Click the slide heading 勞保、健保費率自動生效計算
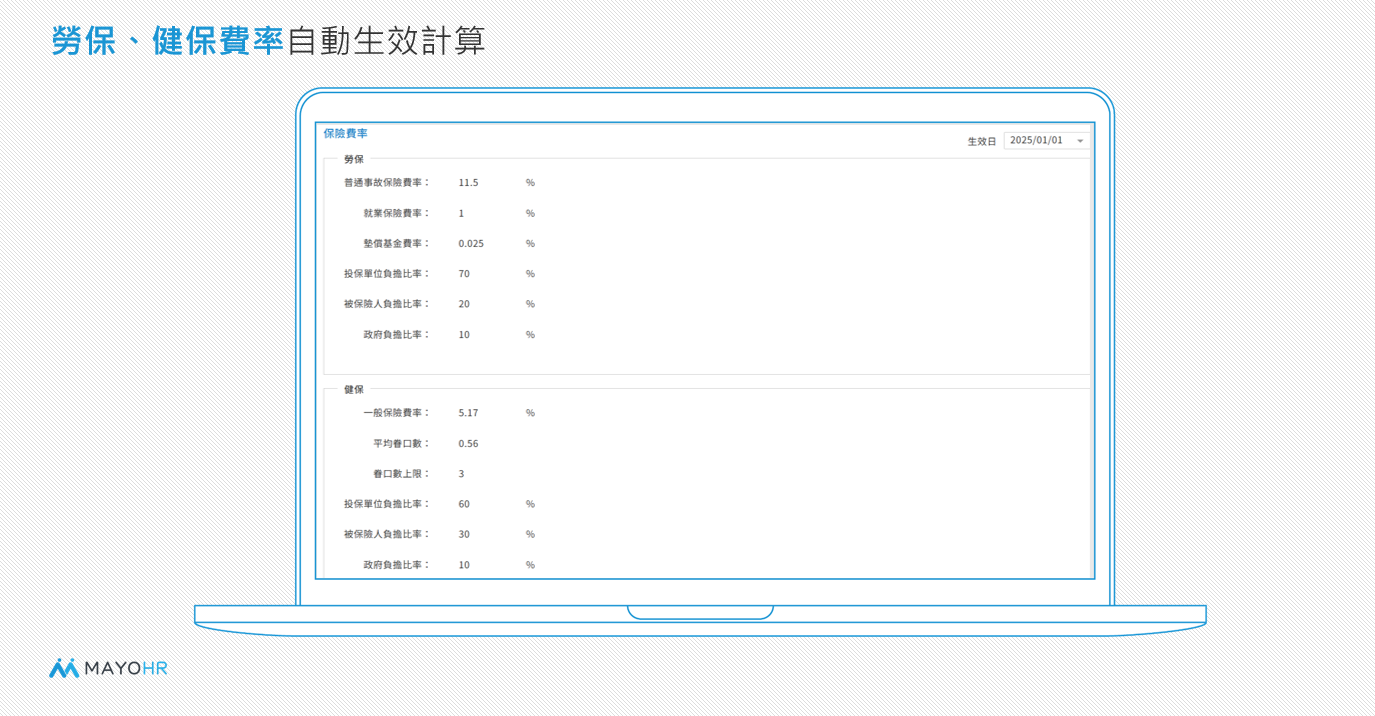 pos(268,41)
